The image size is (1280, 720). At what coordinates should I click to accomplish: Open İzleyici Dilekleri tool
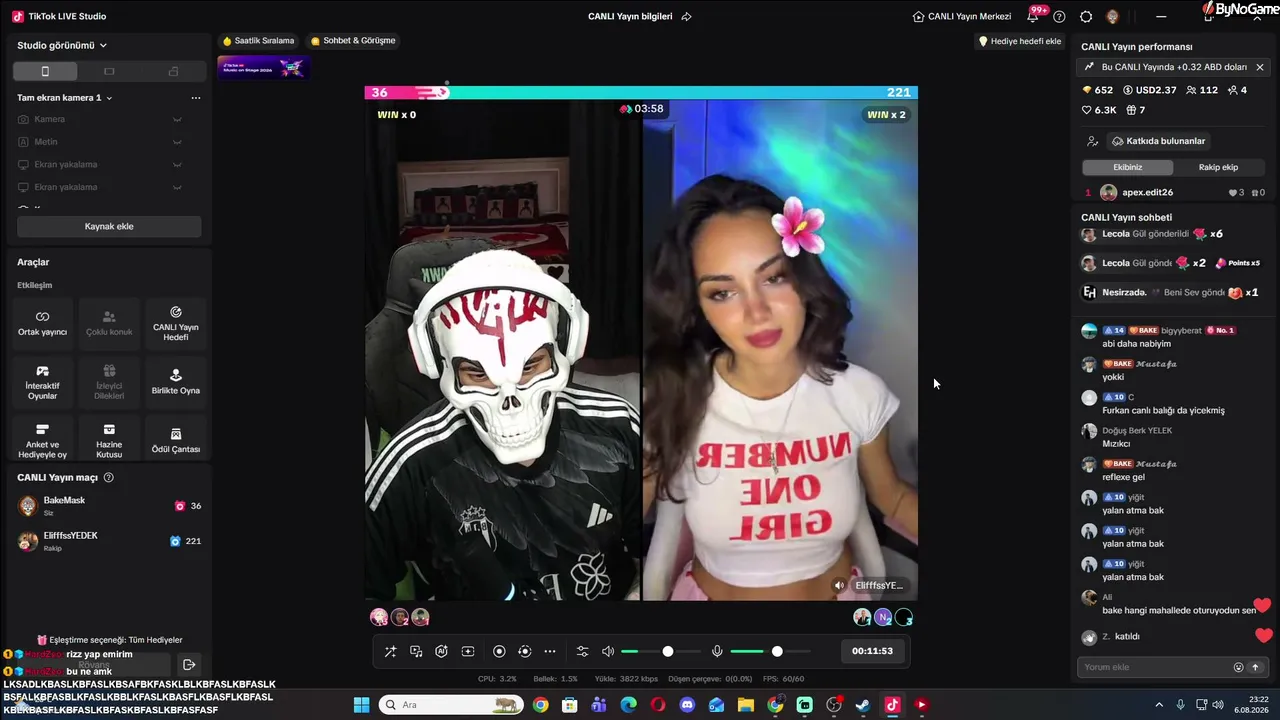pos(109,382)
